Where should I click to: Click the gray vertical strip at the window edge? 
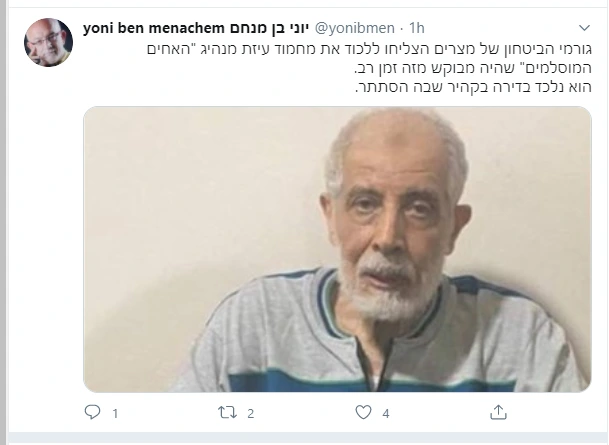click(x=3, y=222)
